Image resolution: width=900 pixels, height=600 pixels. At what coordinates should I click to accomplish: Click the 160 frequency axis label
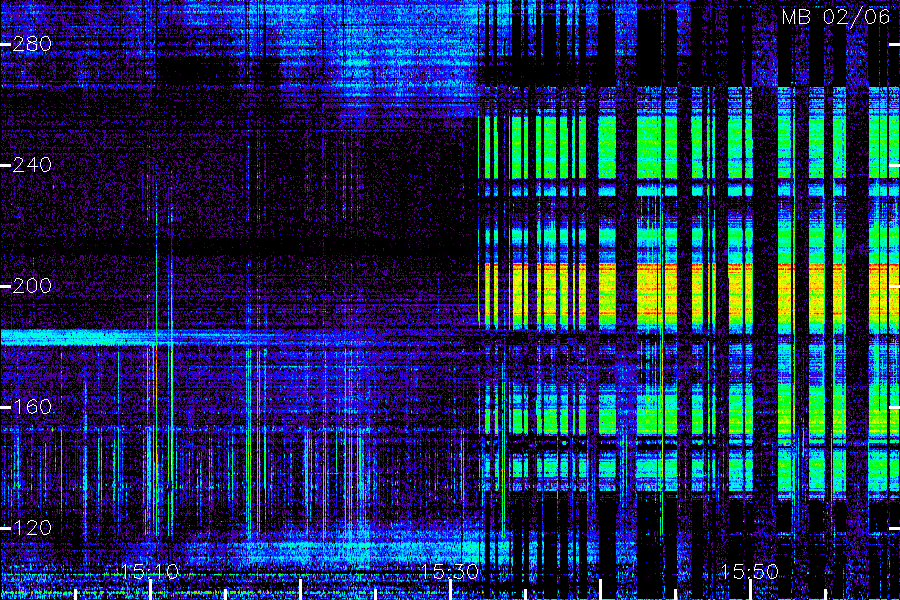32,407
